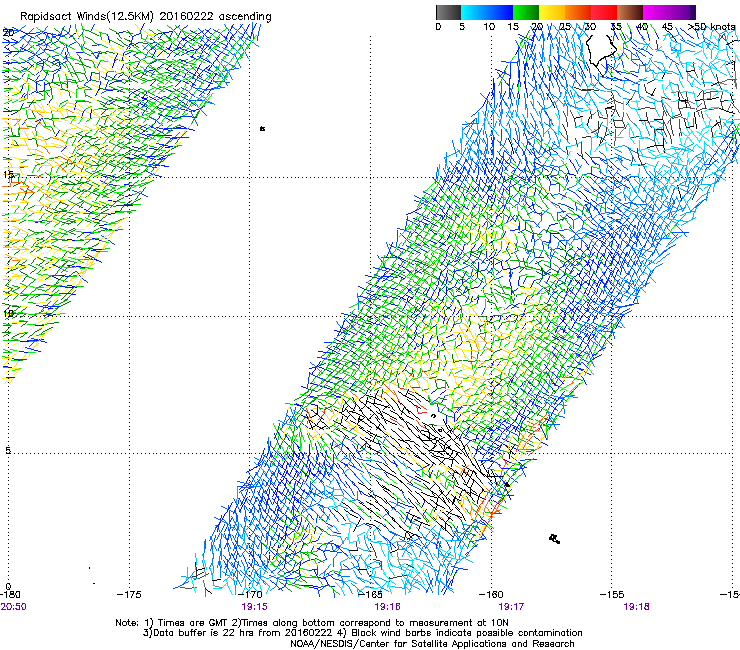Image resolution: width=740 pixels, height=650 pixels.
Task: Click the note 'Data buffer is 22 hrs'
Action: 203,633
